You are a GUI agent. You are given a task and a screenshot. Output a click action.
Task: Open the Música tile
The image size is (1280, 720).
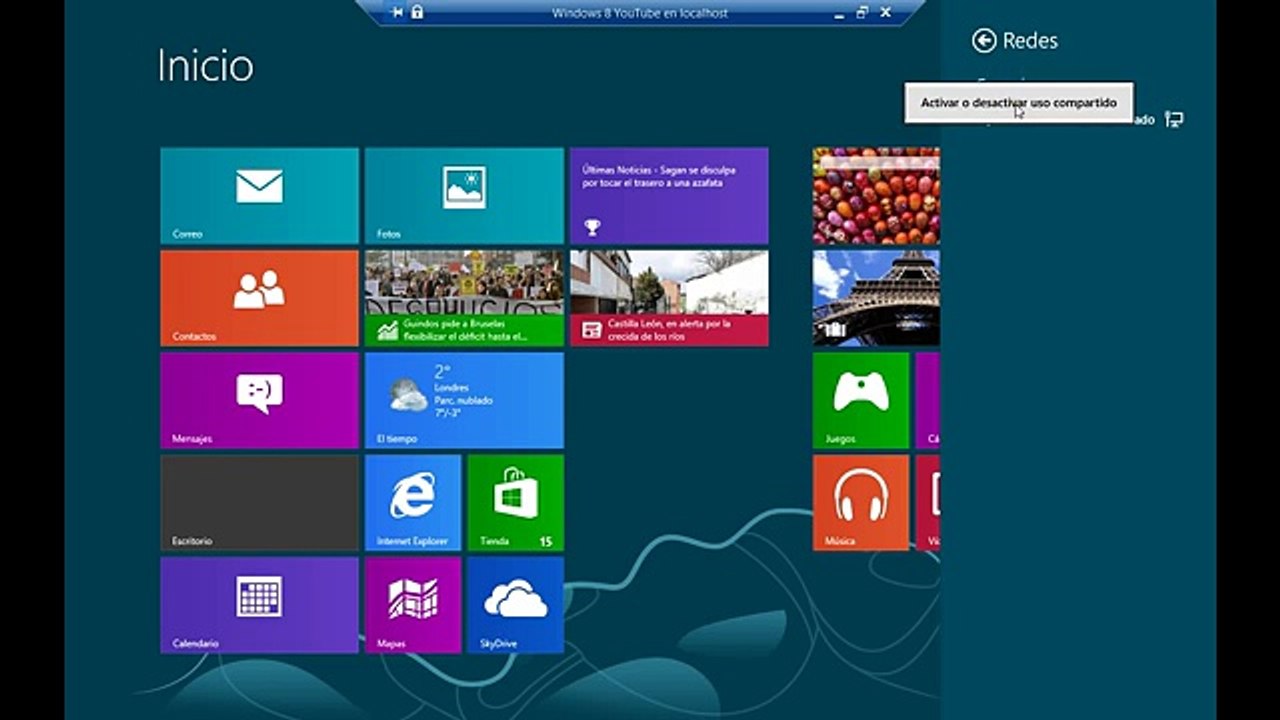[x=861, y=503]
